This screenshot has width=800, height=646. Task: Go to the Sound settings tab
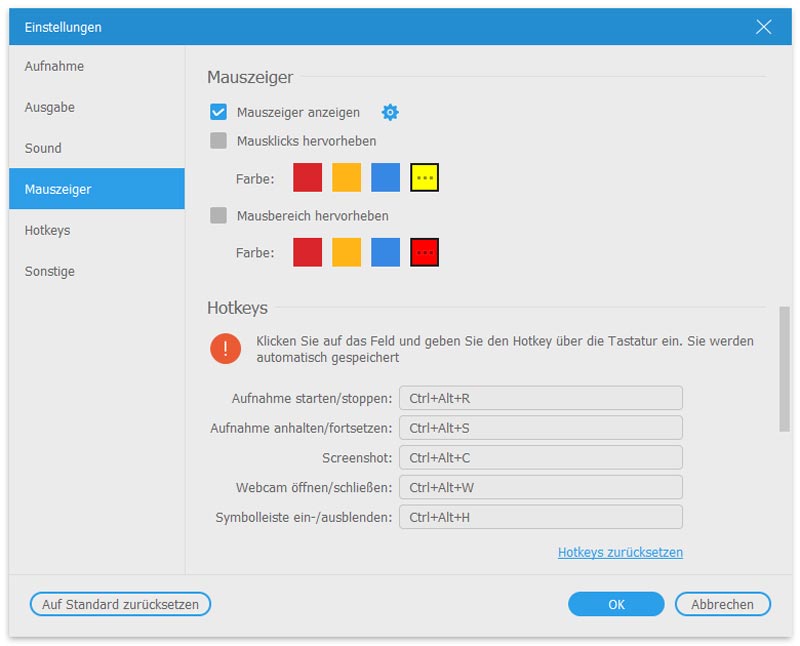coord(43,148)
